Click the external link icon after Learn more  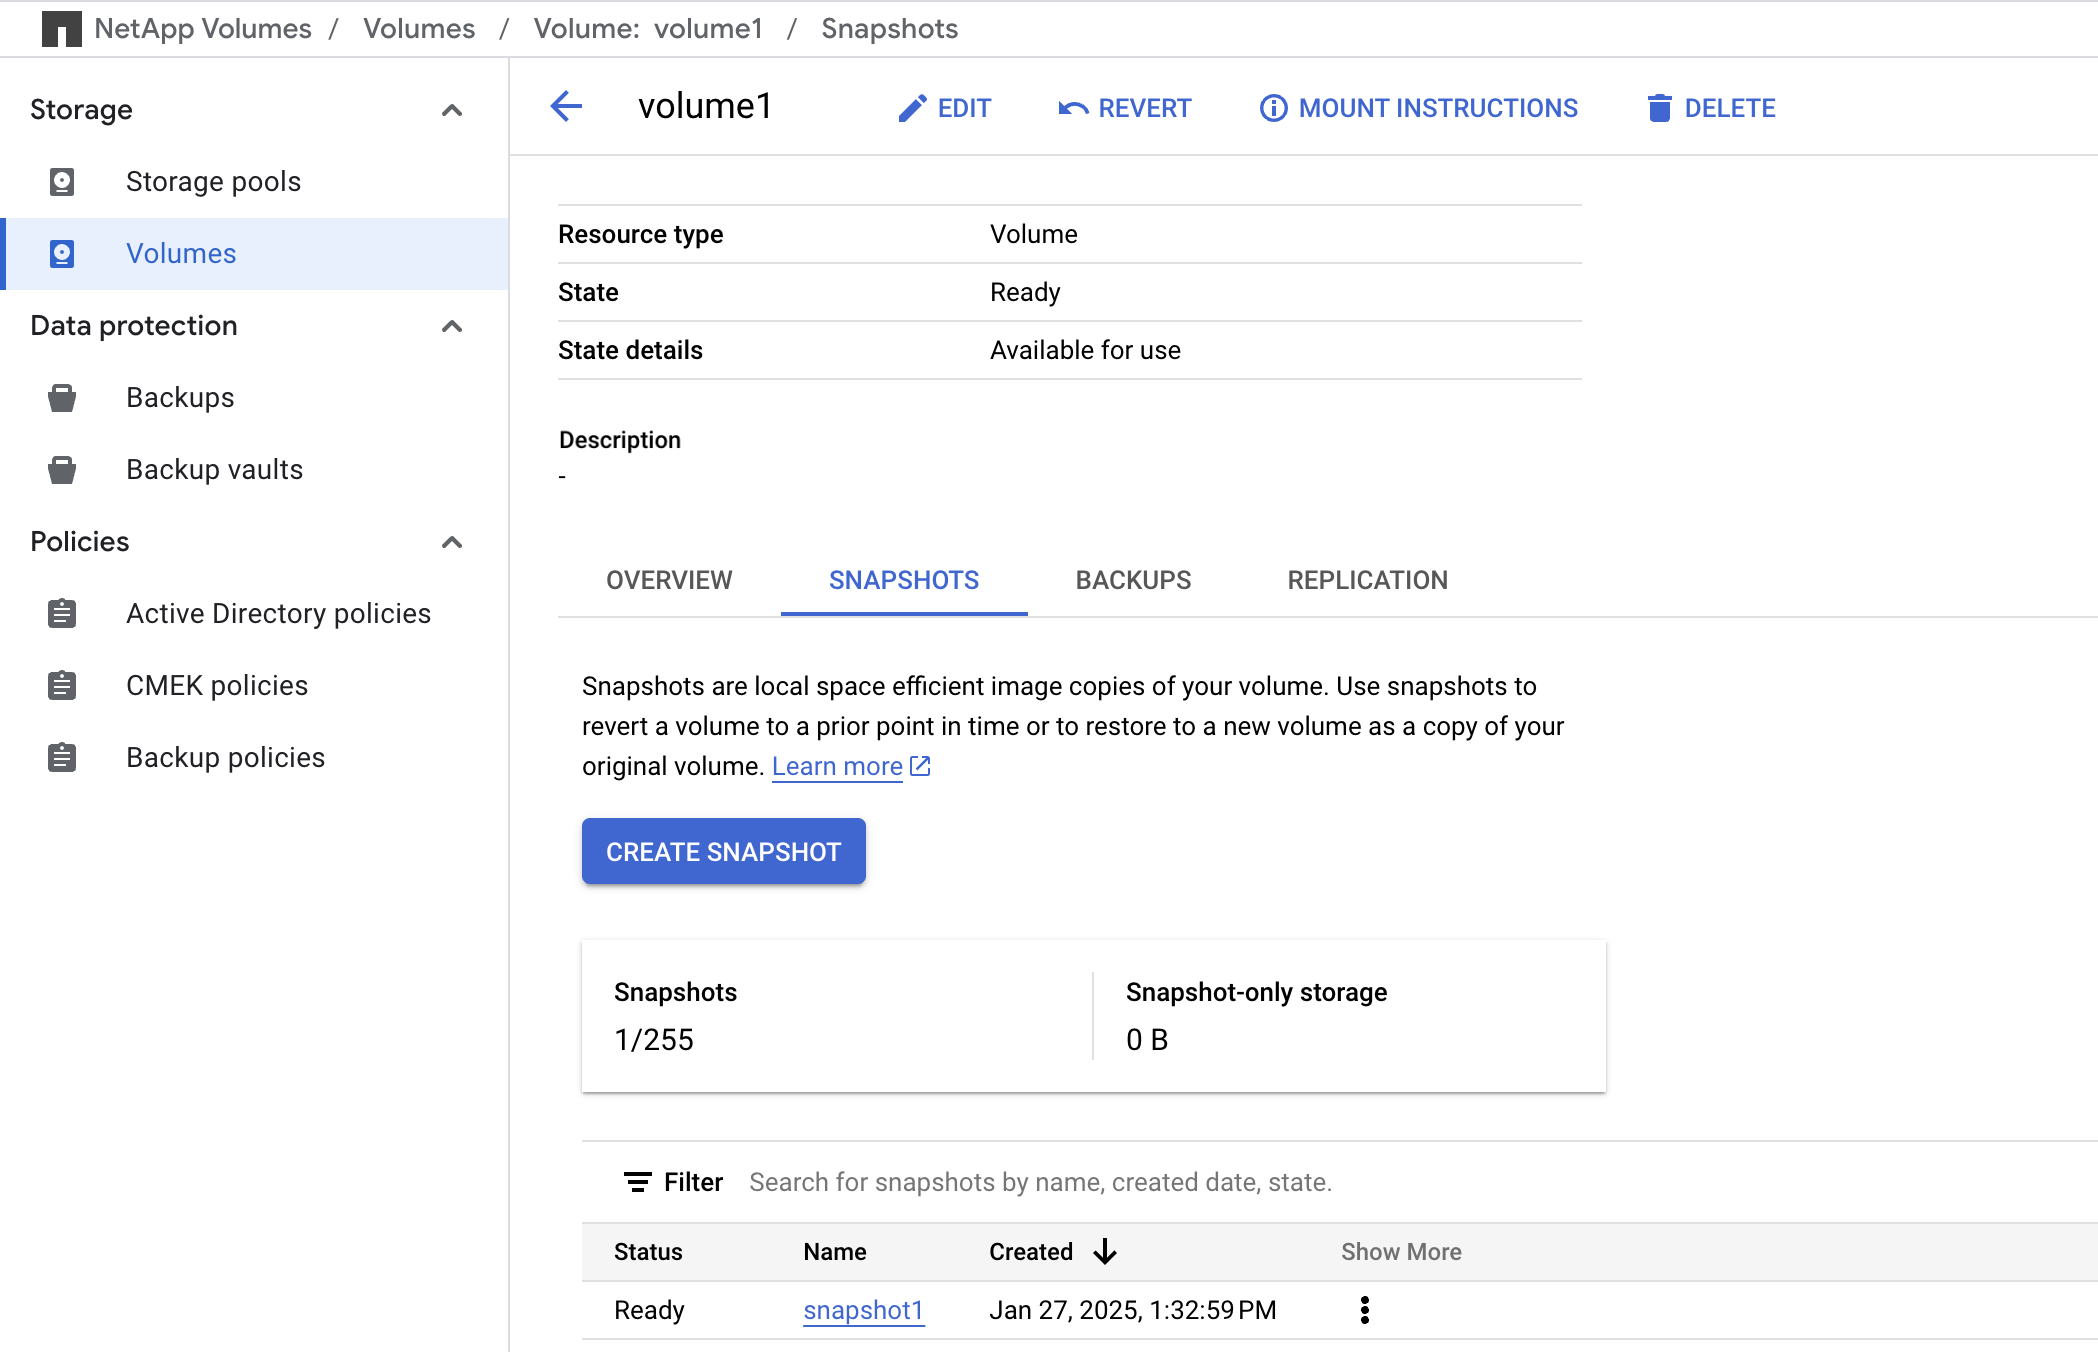click(x=920, y=766)
